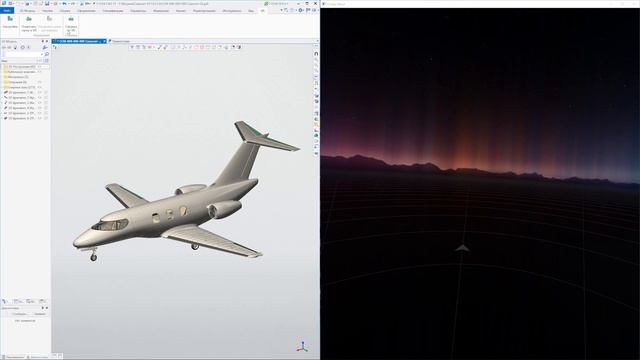Pin the 3D model tree panel
This screenshot has width=640, height=360.
point(42,41)
